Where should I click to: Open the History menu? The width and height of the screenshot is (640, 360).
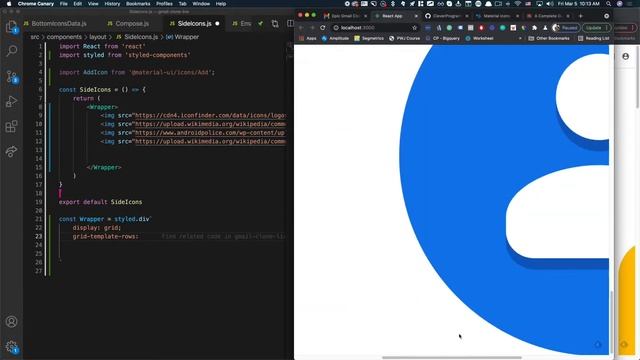click(112, 4)
